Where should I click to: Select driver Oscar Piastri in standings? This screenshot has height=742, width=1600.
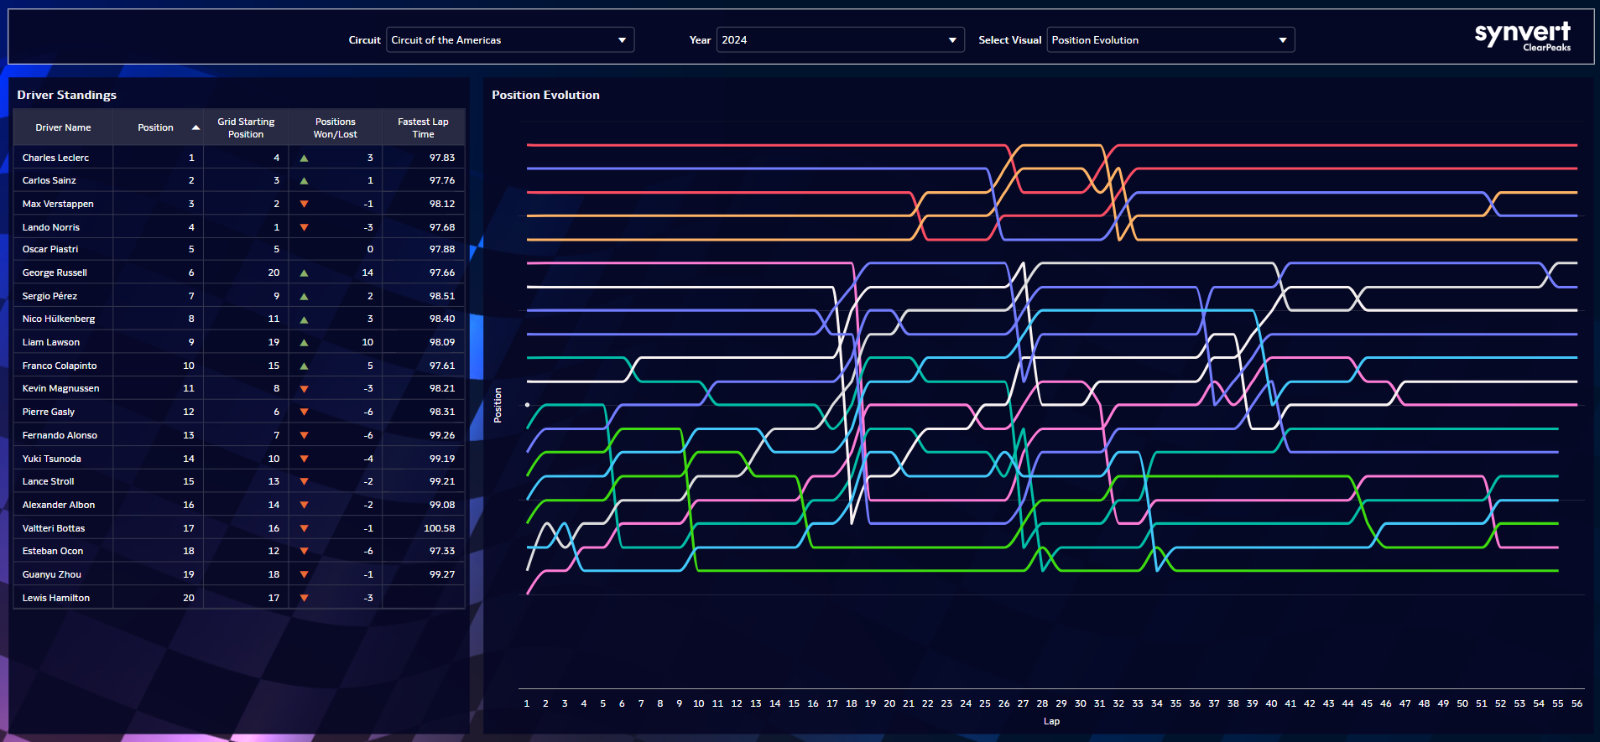pos(50,250)
